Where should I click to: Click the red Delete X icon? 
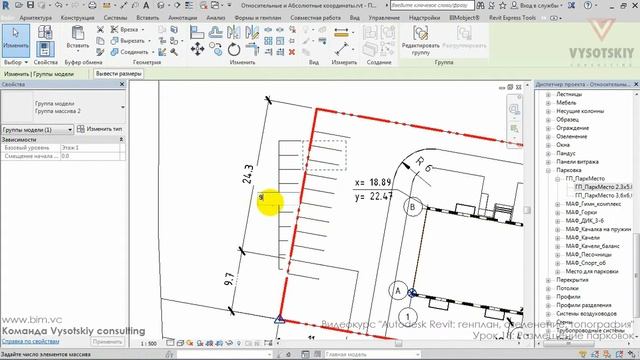[x=292, y=52]
